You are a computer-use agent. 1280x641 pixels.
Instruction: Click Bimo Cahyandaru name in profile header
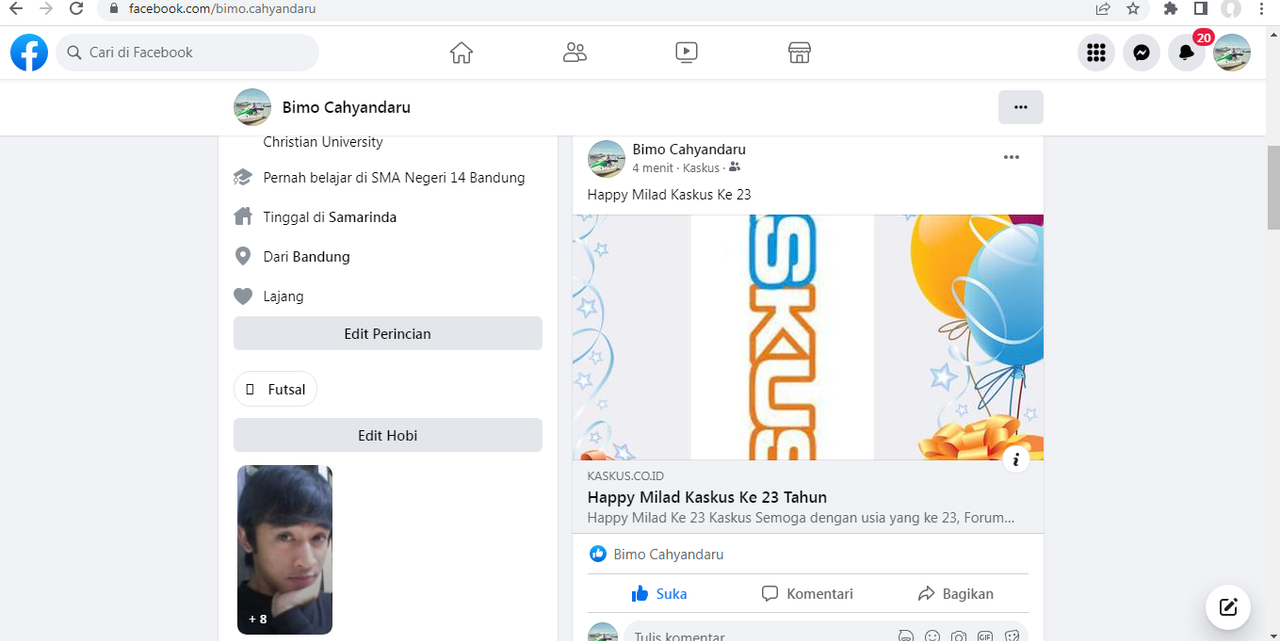[346, 107]
